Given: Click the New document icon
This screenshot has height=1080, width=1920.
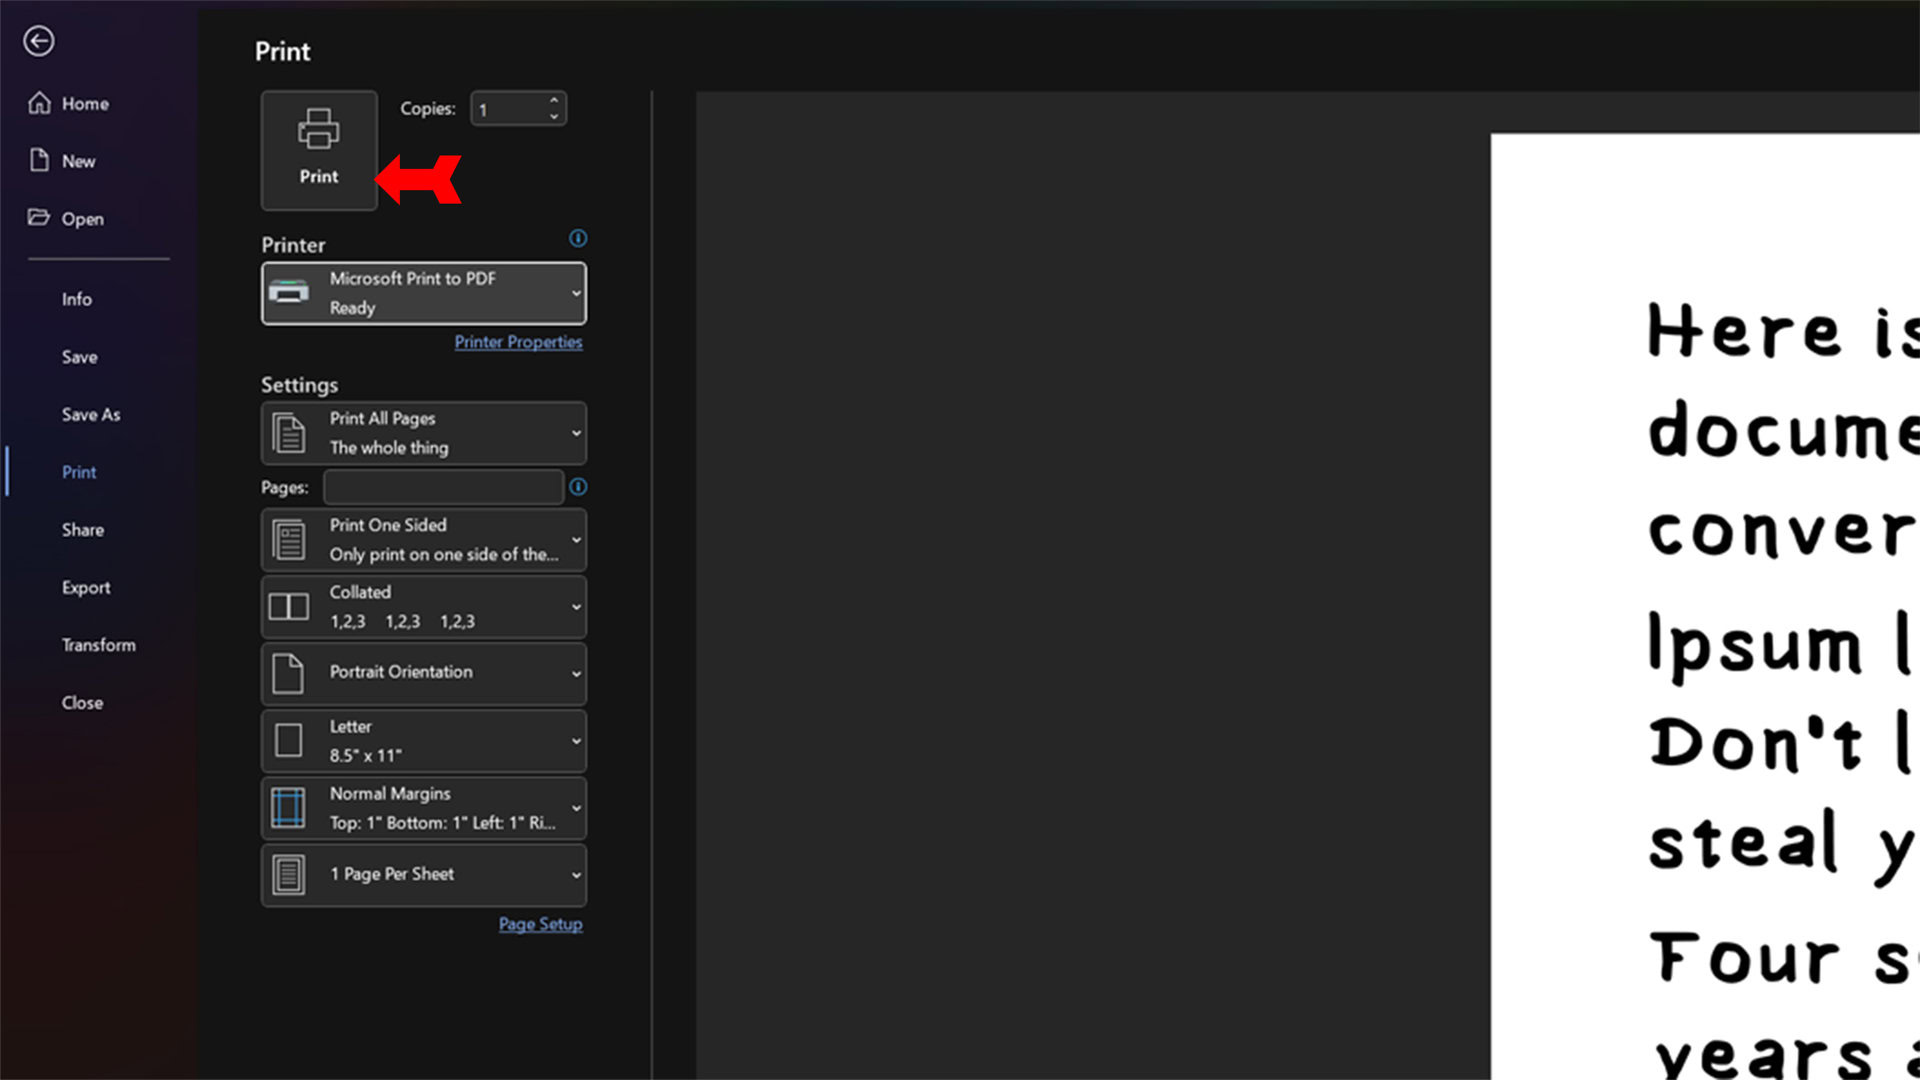Looking at the screenshot, I should pyautogui.click(x=39, y=160).
